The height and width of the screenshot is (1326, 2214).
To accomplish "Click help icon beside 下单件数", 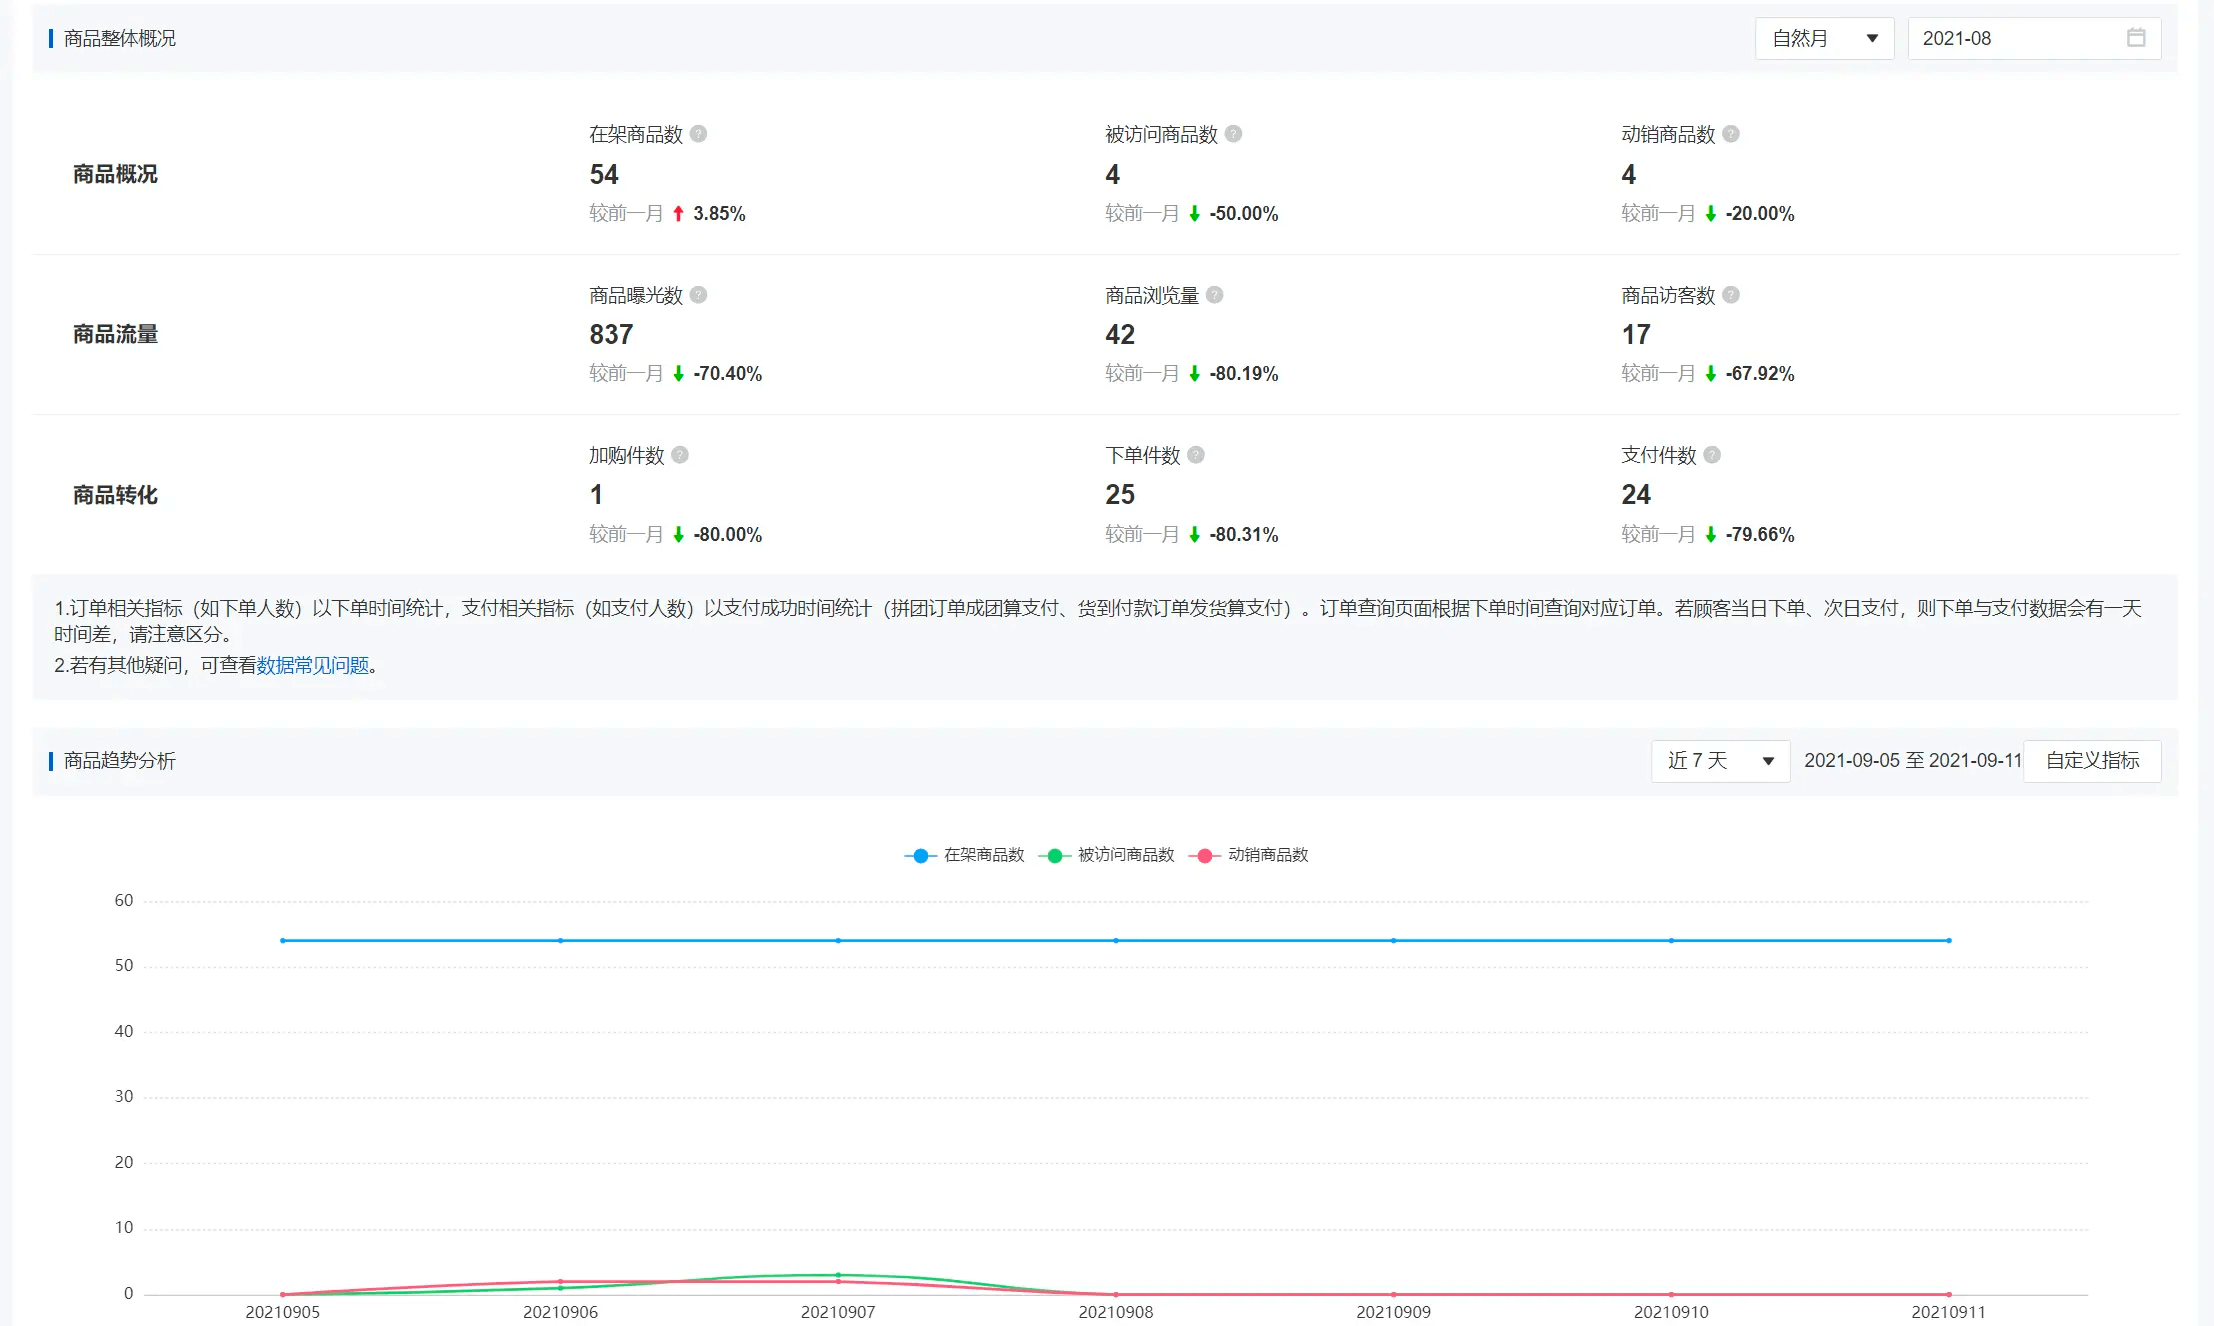I will 1195,455.
